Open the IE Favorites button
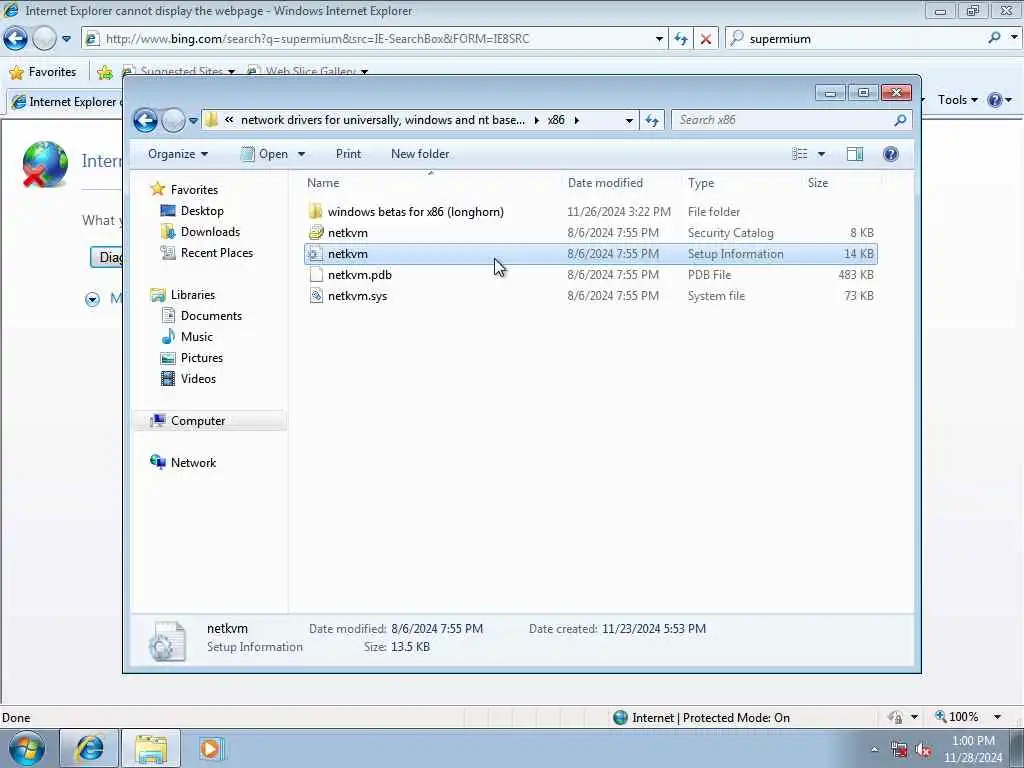Image resolution: width=1024 pixels, height=768 pixels. point(43,72)
